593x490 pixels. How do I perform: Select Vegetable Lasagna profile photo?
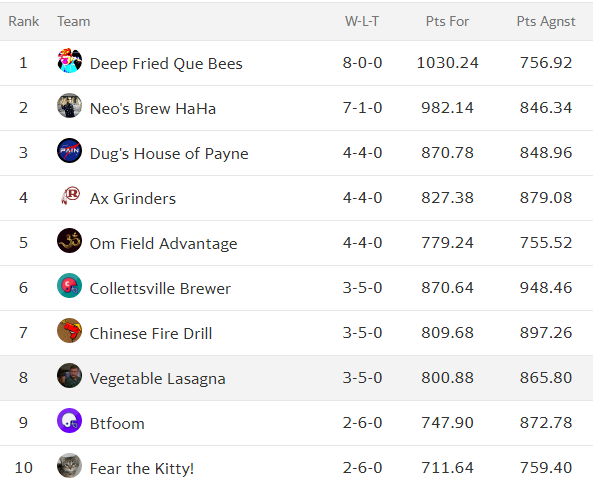point(70,375)
